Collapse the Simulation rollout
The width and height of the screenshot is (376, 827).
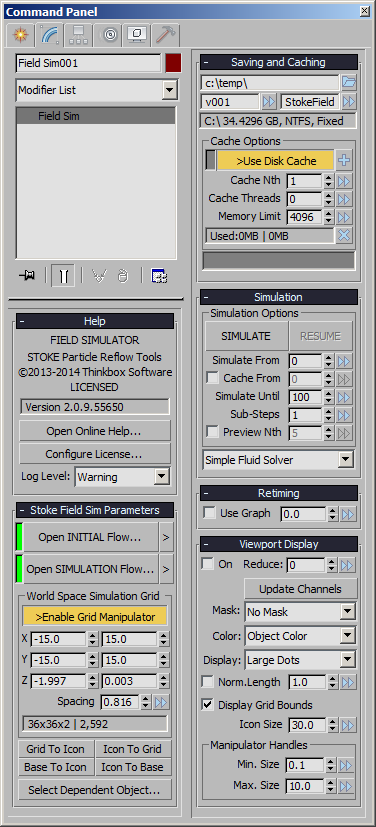279,297
